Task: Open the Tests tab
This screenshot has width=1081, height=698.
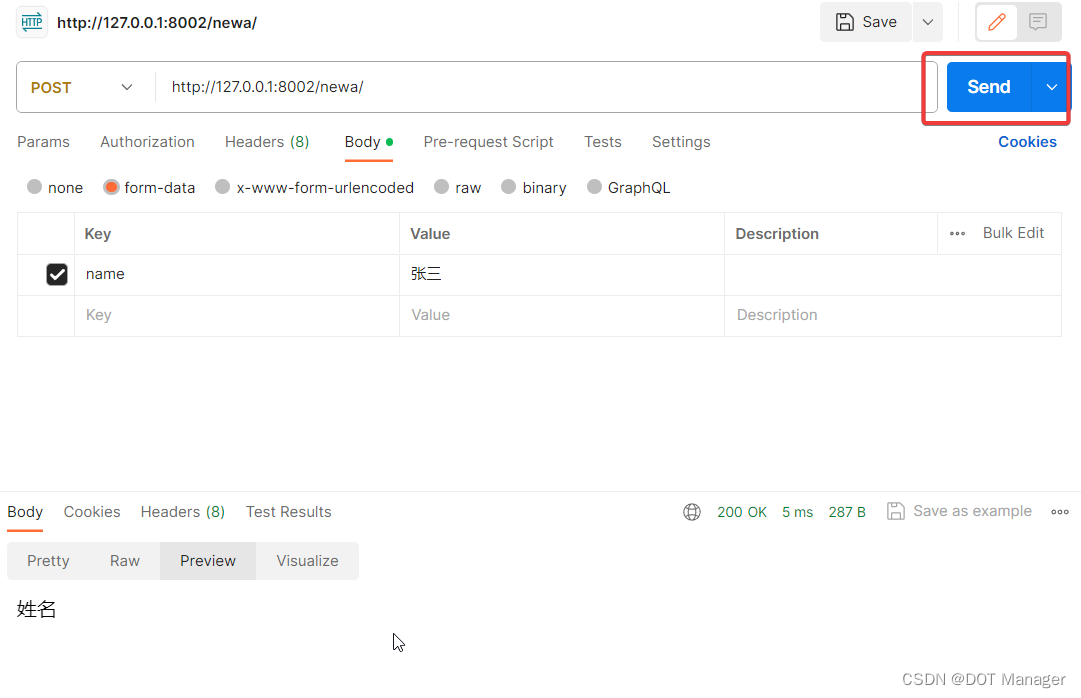Action: (603, 142)
